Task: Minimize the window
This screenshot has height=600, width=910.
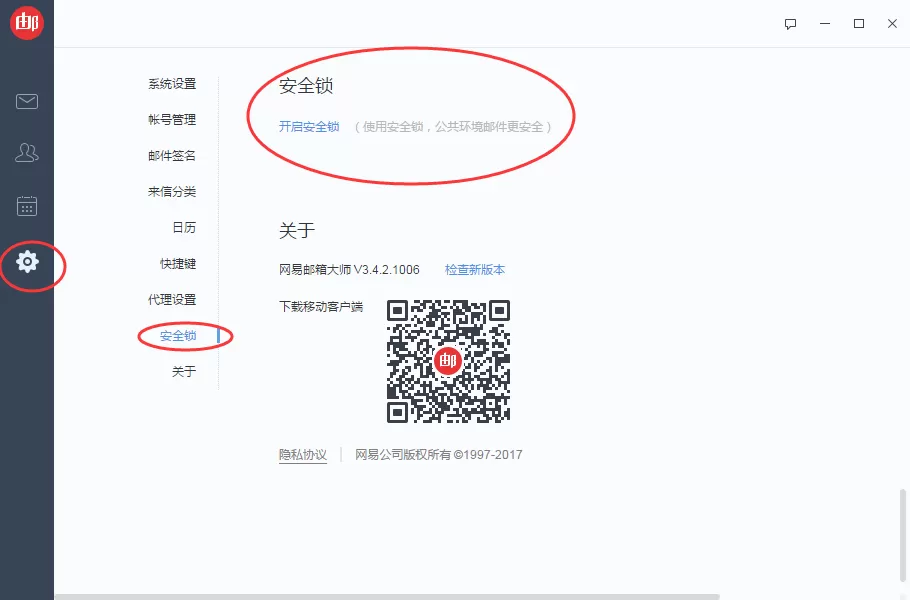Action: [825, 24]
